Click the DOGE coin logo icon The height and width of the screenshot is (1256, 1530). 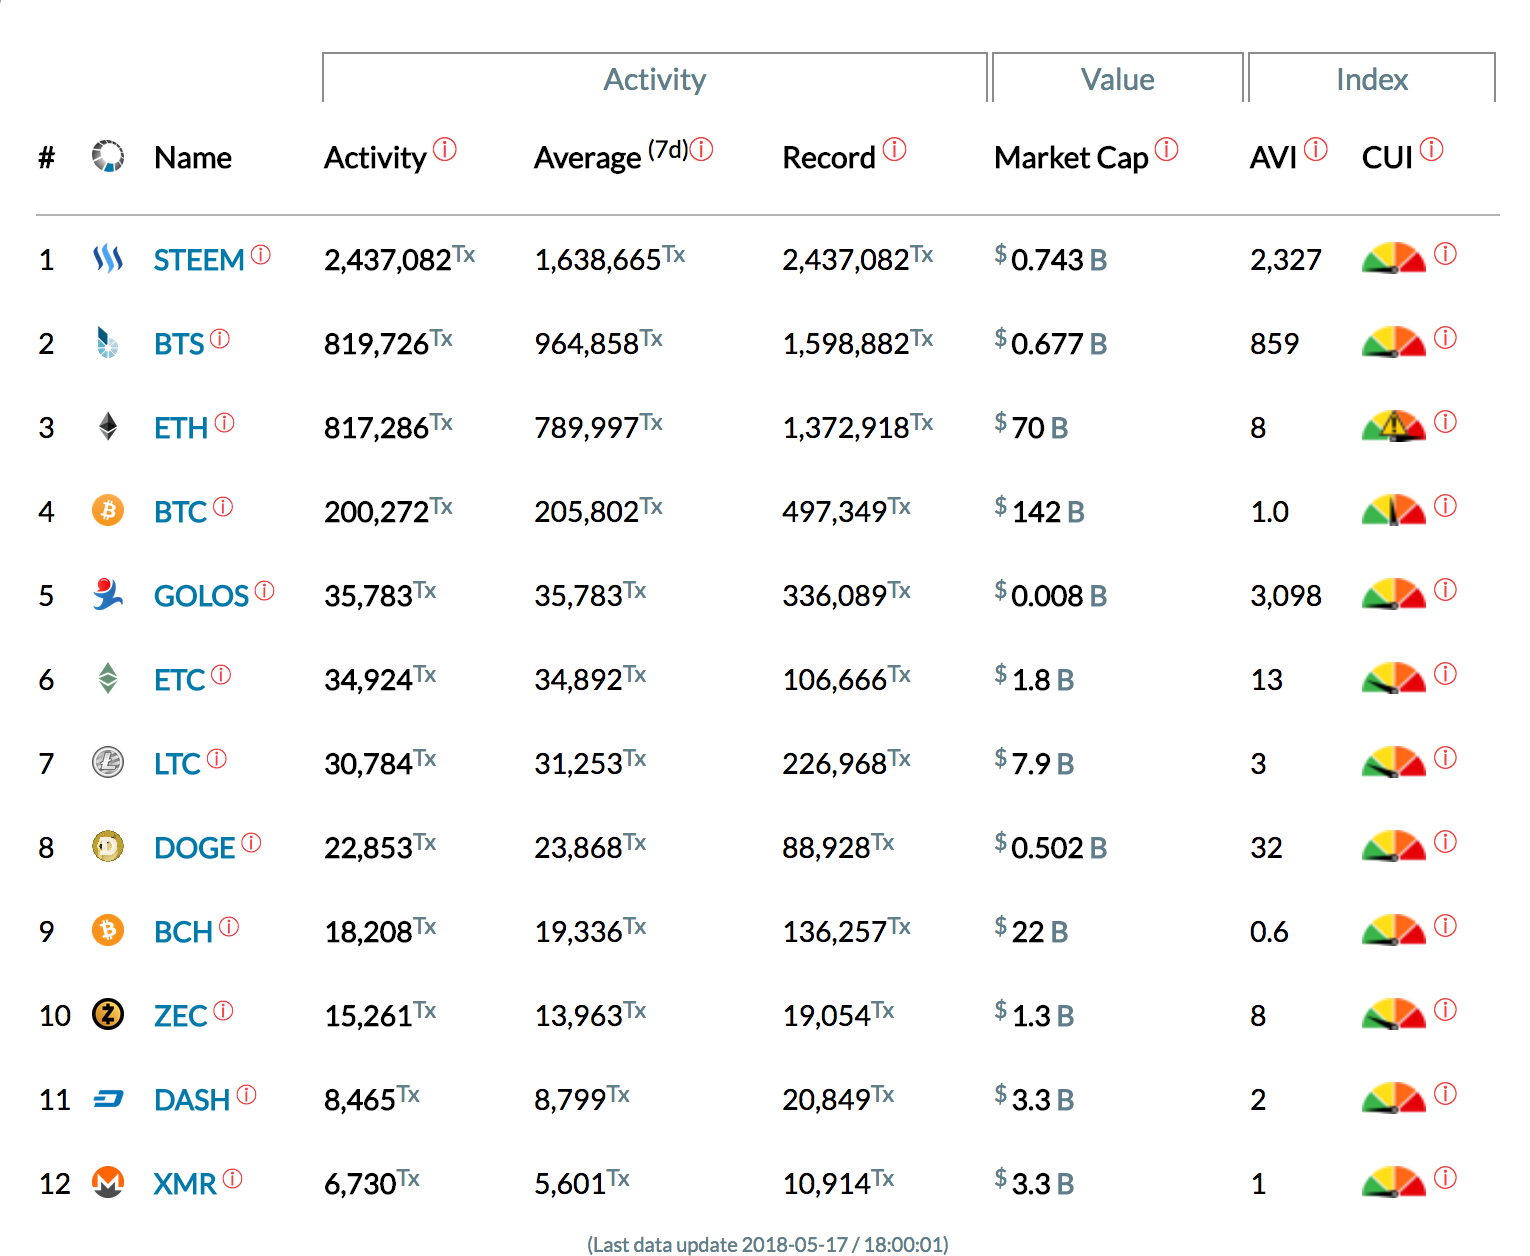(108, 847)
